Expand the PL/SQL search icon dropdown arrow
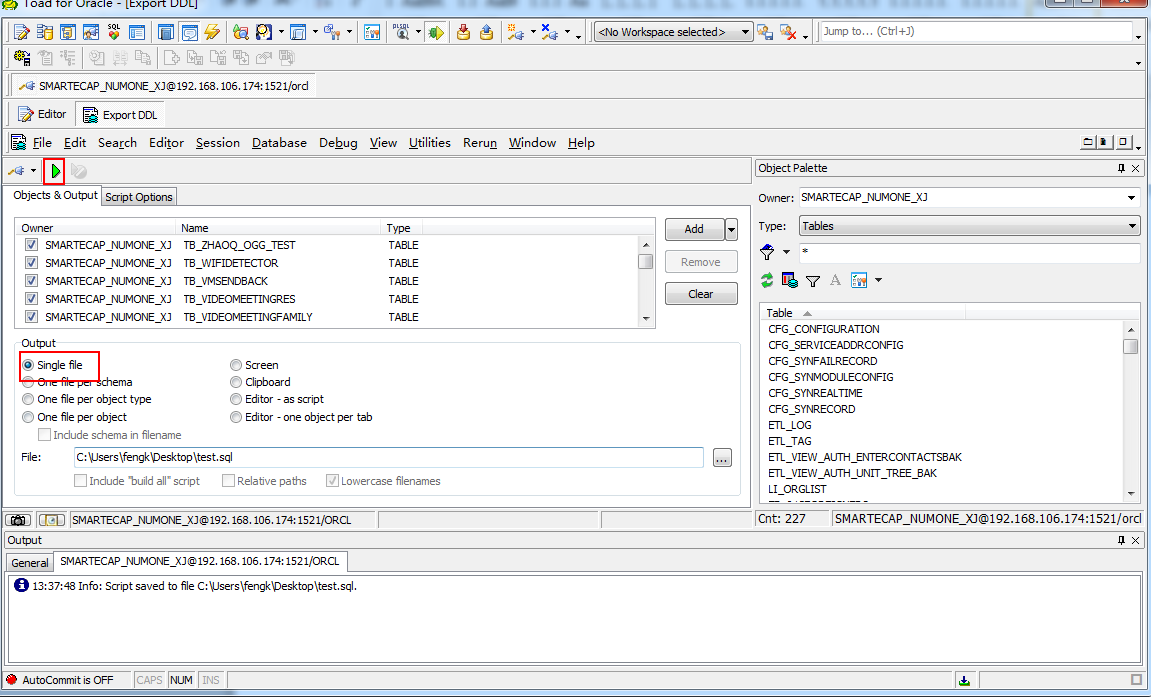1151x697 pixels. click(x=418, y=32)
